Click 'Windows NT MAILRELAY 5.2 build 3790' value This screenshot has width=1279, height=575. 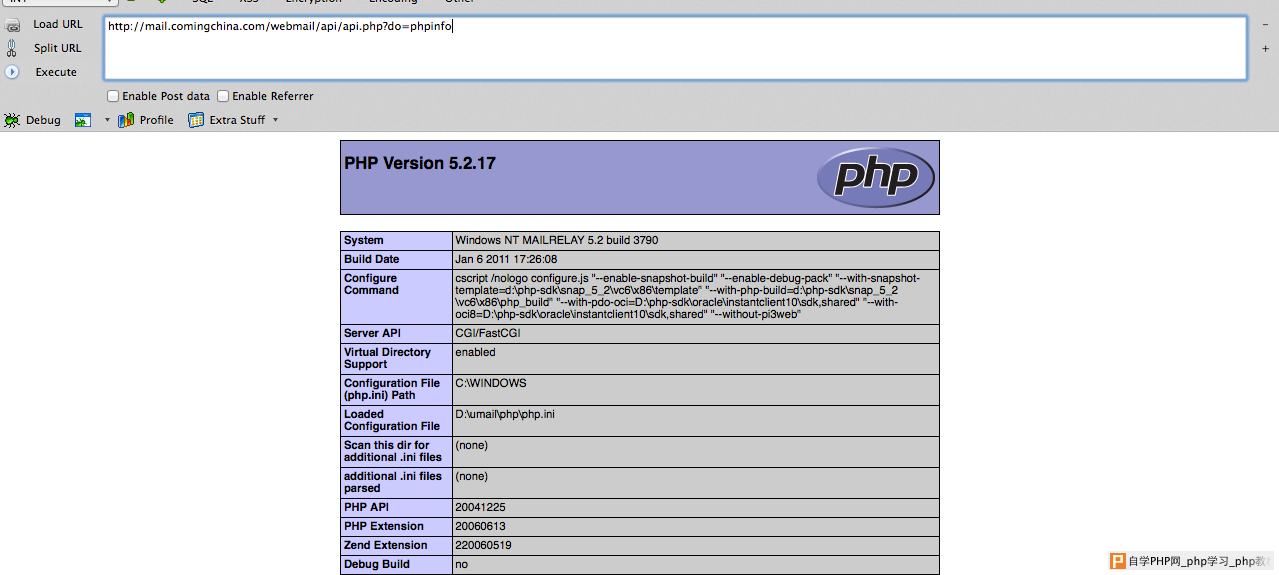click(556, 240)
